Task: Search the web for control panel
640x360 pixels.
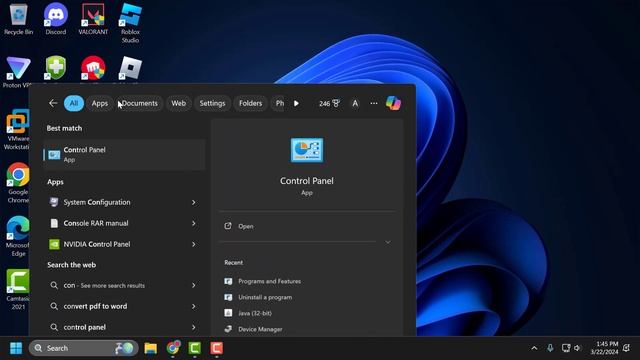Action: pos(116,327)
